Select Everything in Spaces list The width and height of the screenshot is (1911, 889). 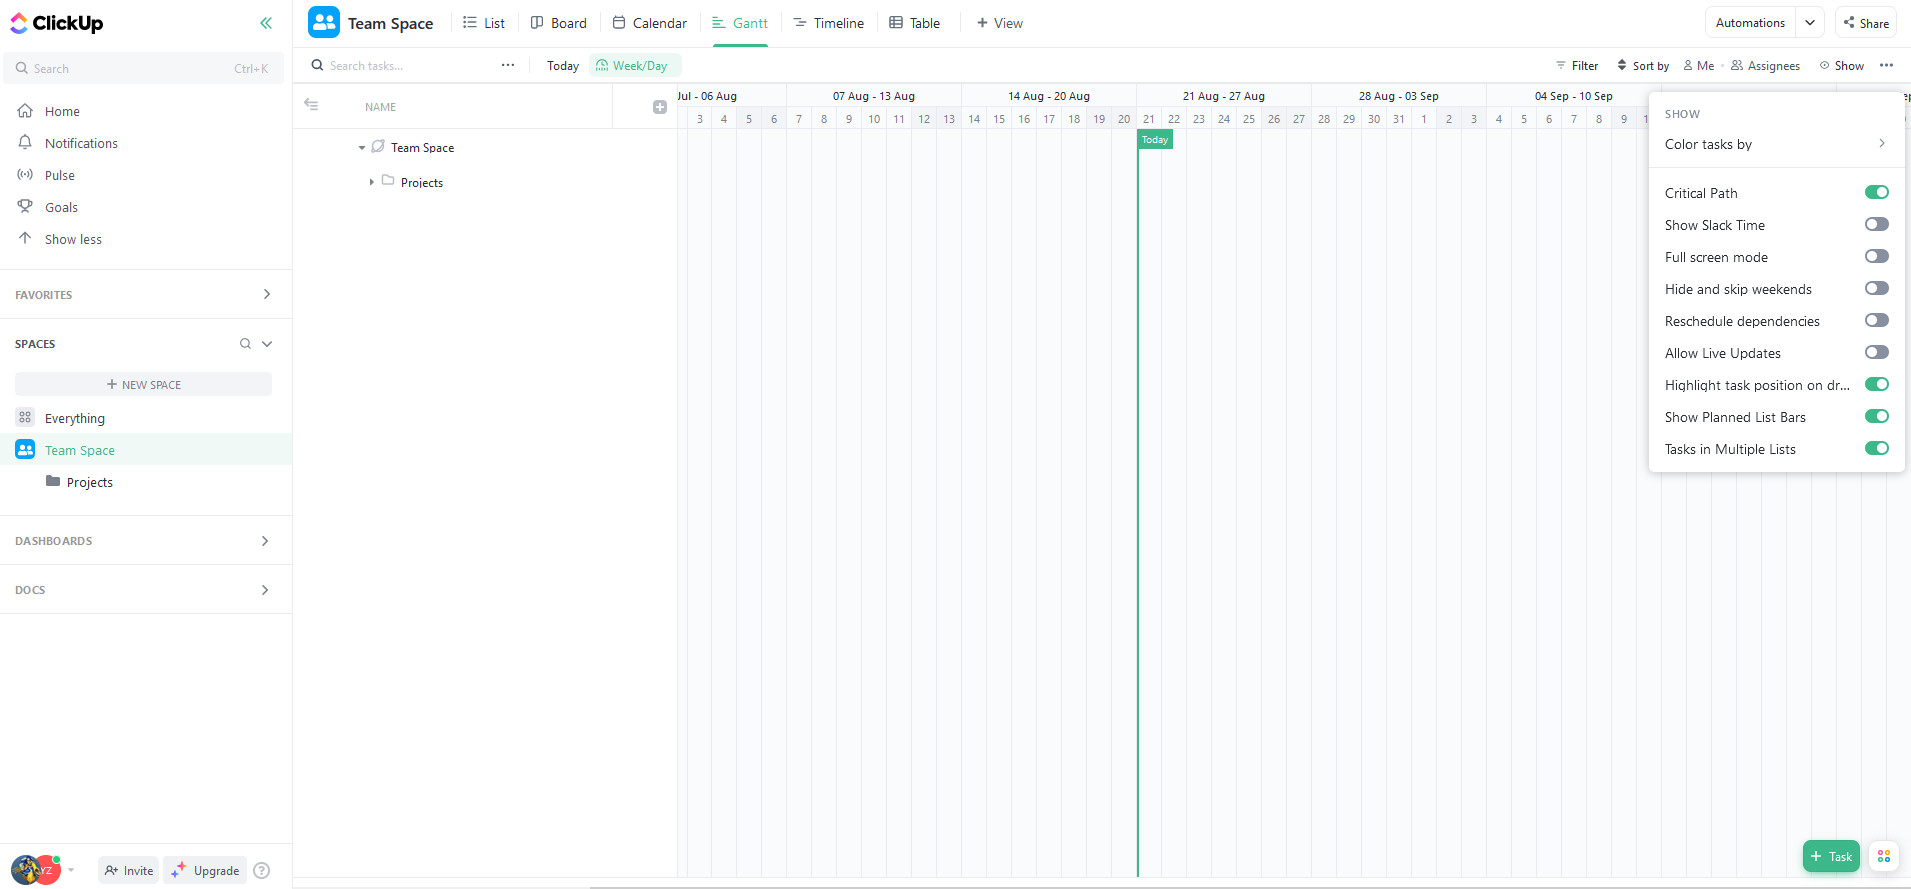pyautogui.click(x=74, y=418)
